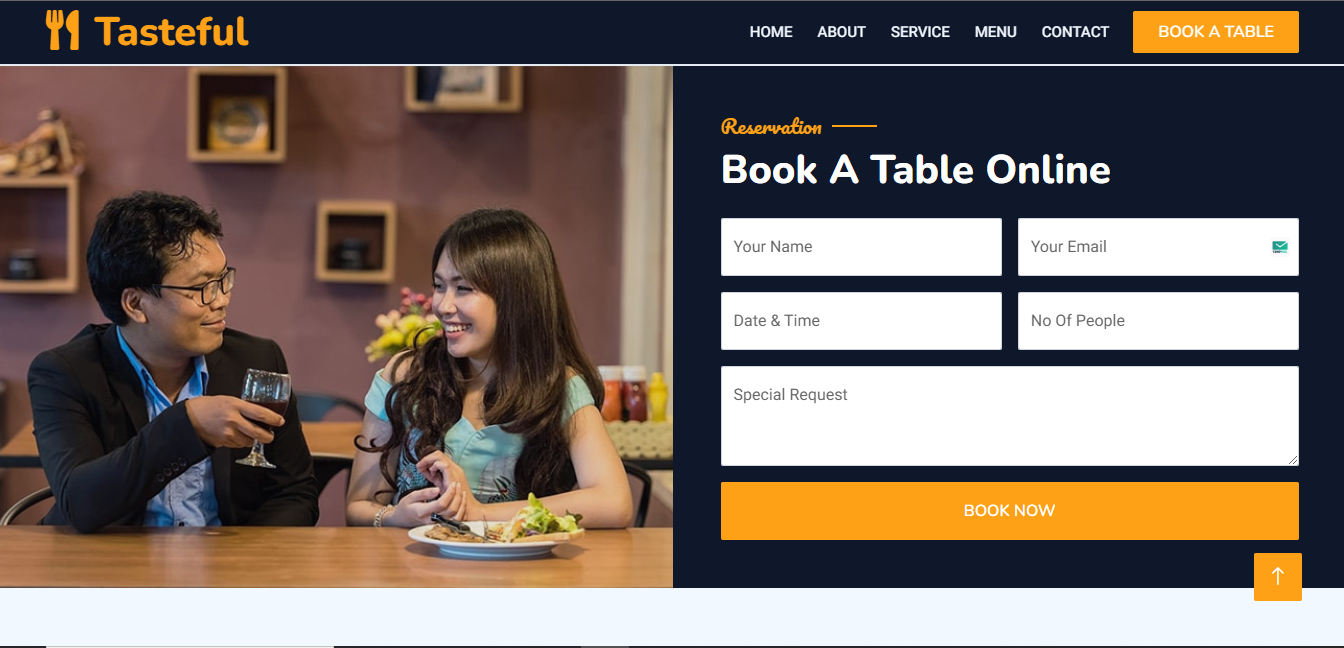The width and height of the screenshot is (1344, 648).
Task: Click the BOOK A TABLE header button
Action: pyautogui.click(x=1216, y=32)
